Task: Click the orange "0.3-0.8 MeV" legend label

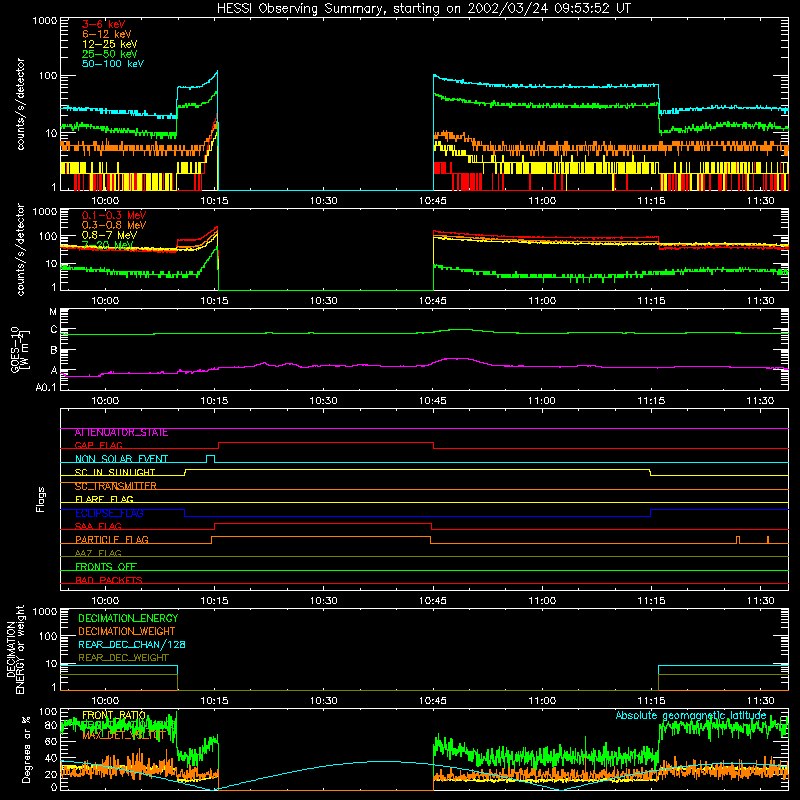Action: [114, 225]
